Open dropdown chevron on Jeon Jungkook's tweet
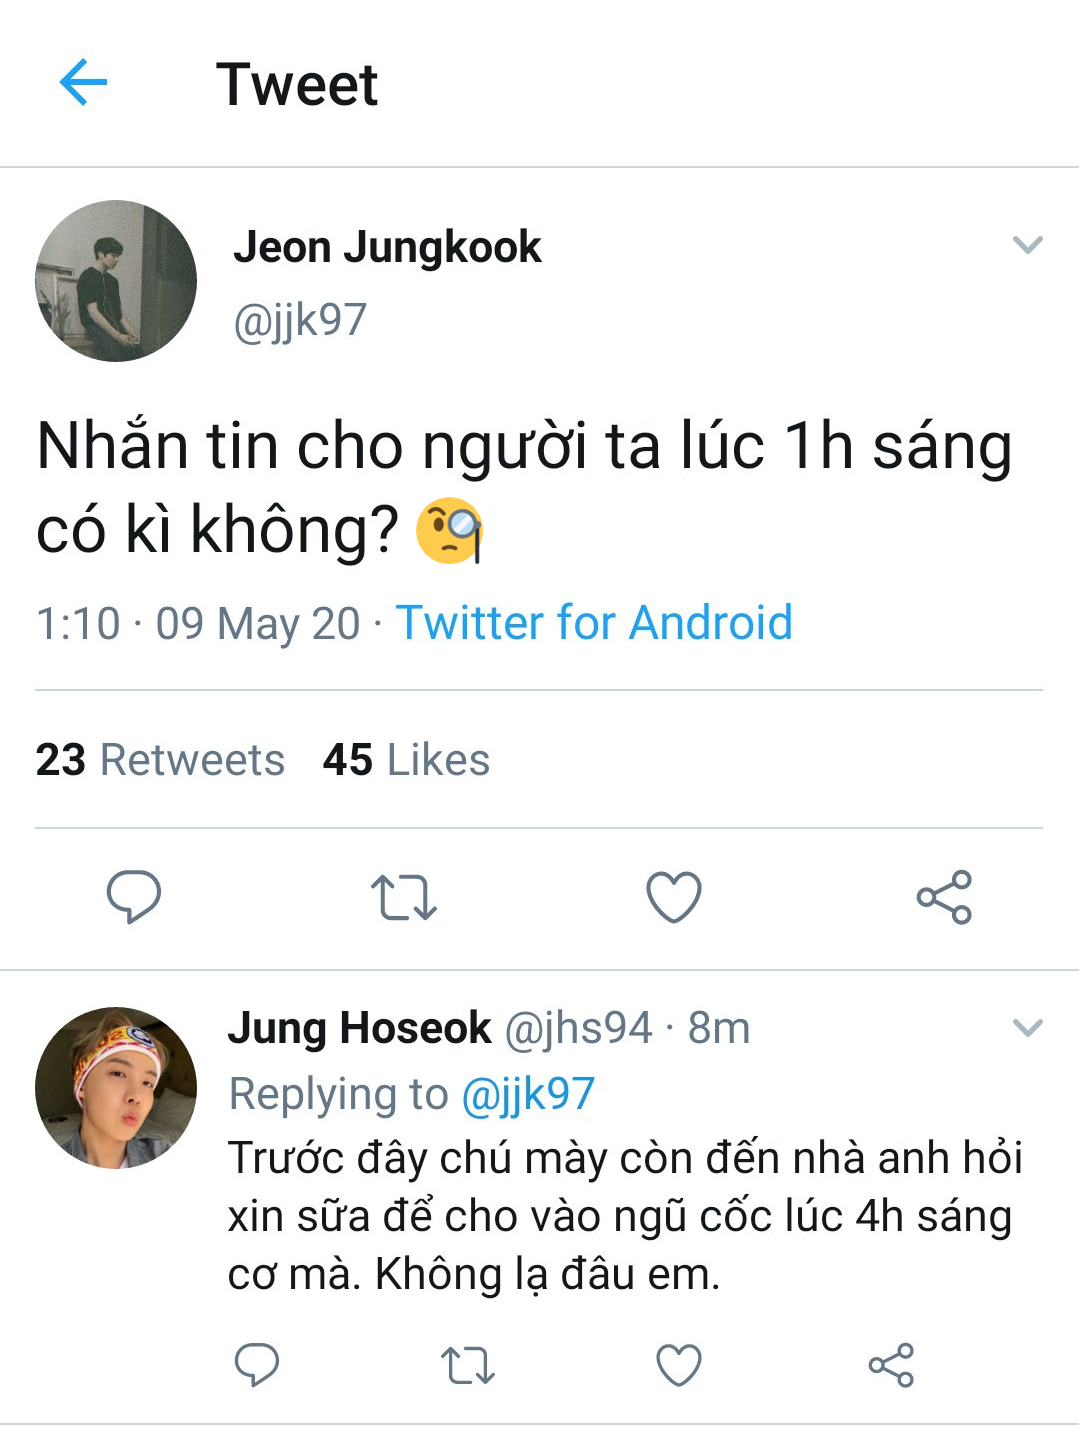Viewport: 1080px width, 1440px height. 1028,245
